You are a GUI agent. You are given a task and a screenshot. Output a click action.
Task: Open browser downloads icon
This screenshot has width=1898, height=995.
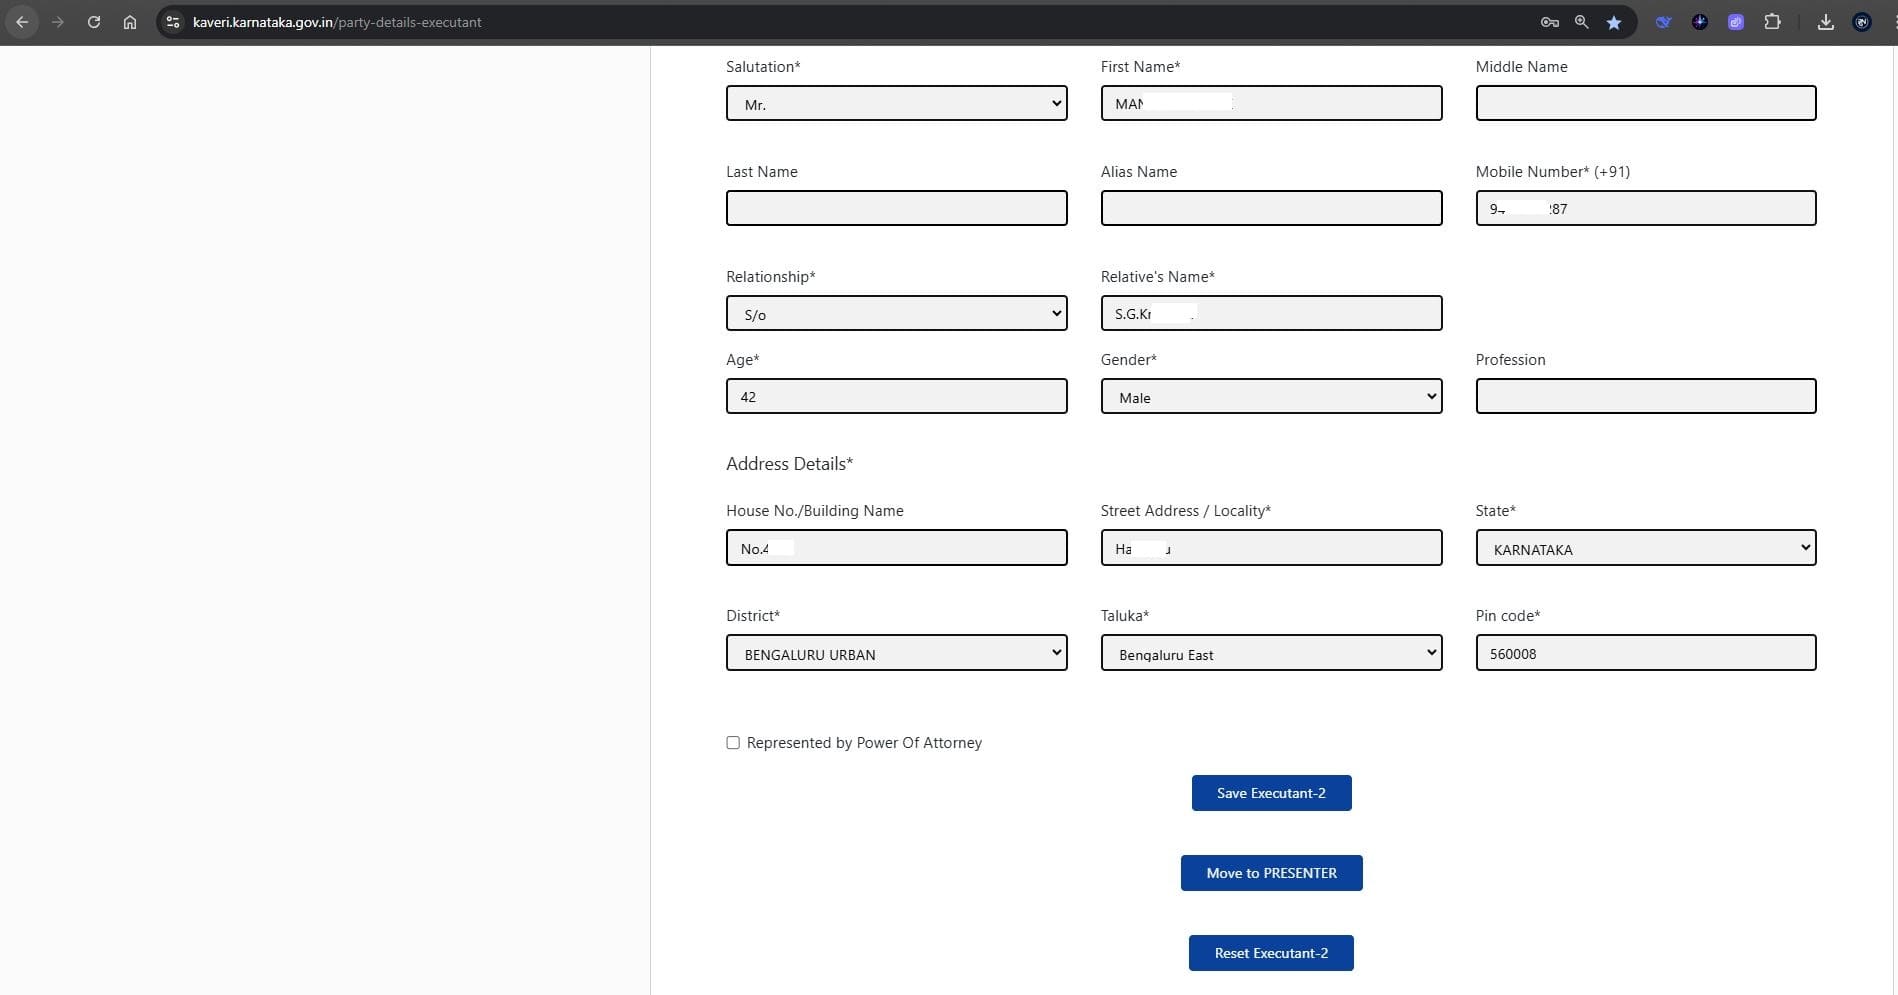(1825, 22)
